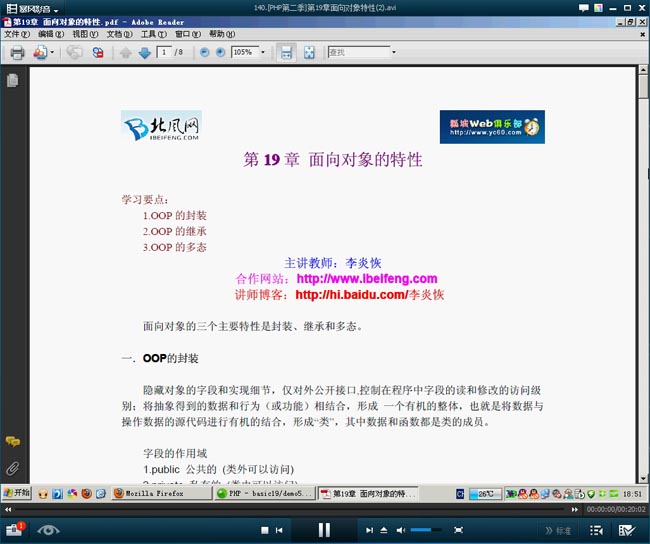Switch to 第19章 PDF taskbar button
Viewport: 650px width, 544px height.
(368, 493)
